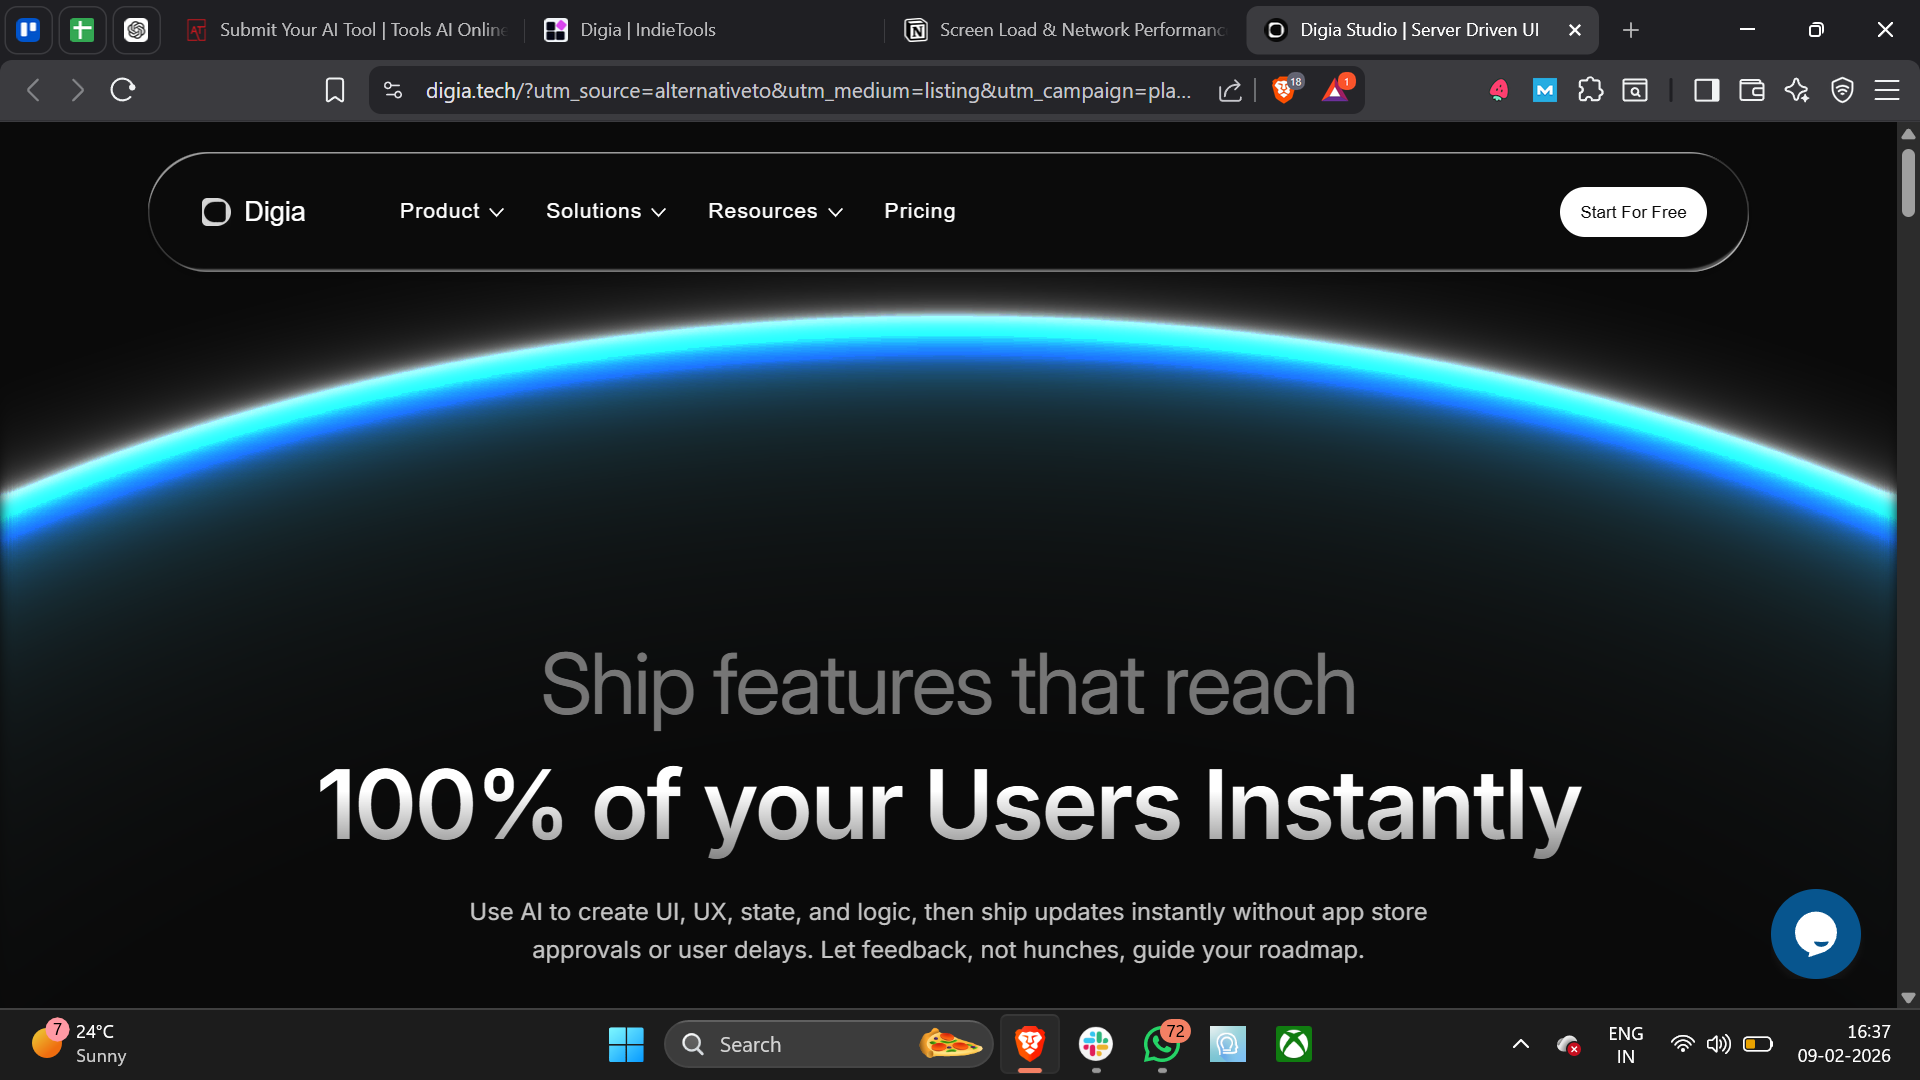The height and width of the screenshot is (1080, 1920).
Task: Bookmark this page with the bookmark icon
Action: pos(335,90)
